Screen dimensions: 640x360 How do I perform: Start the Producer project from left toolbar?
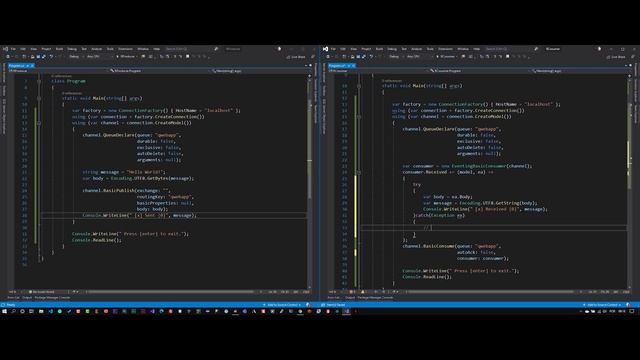[x=127, y=57]
